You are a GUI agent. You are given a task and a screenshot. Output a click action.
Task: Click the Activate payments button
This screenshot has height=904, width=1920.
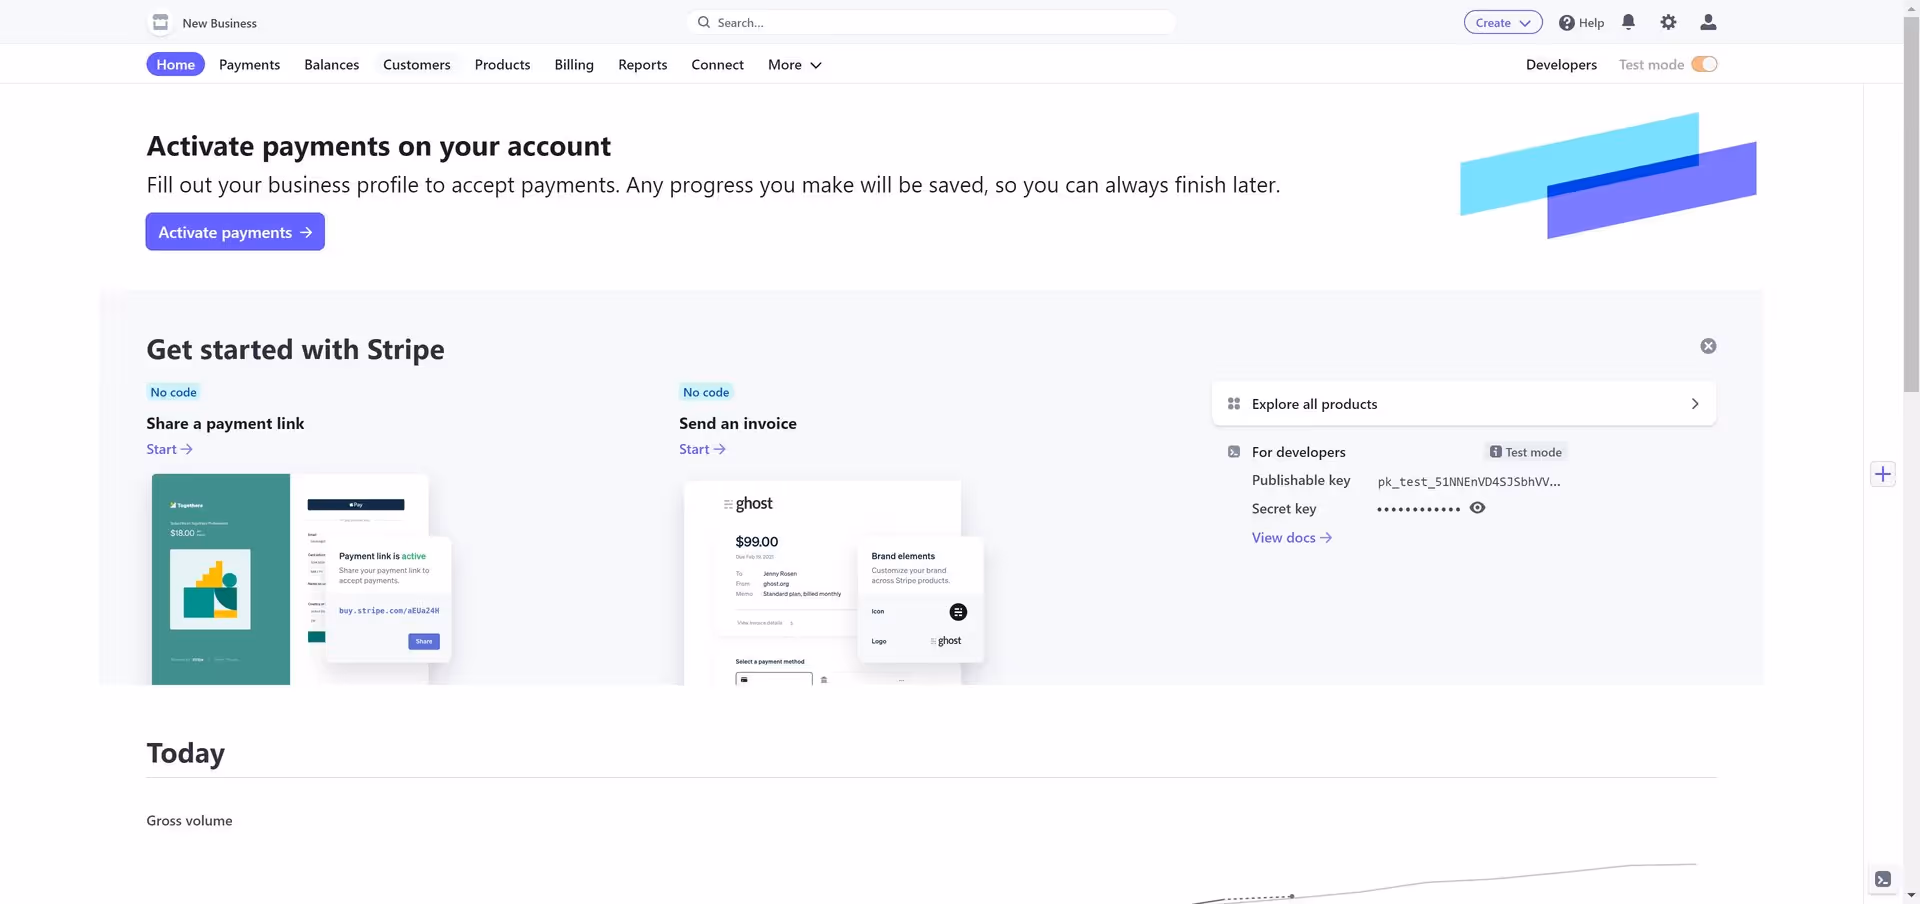click(x=235, y=232)
